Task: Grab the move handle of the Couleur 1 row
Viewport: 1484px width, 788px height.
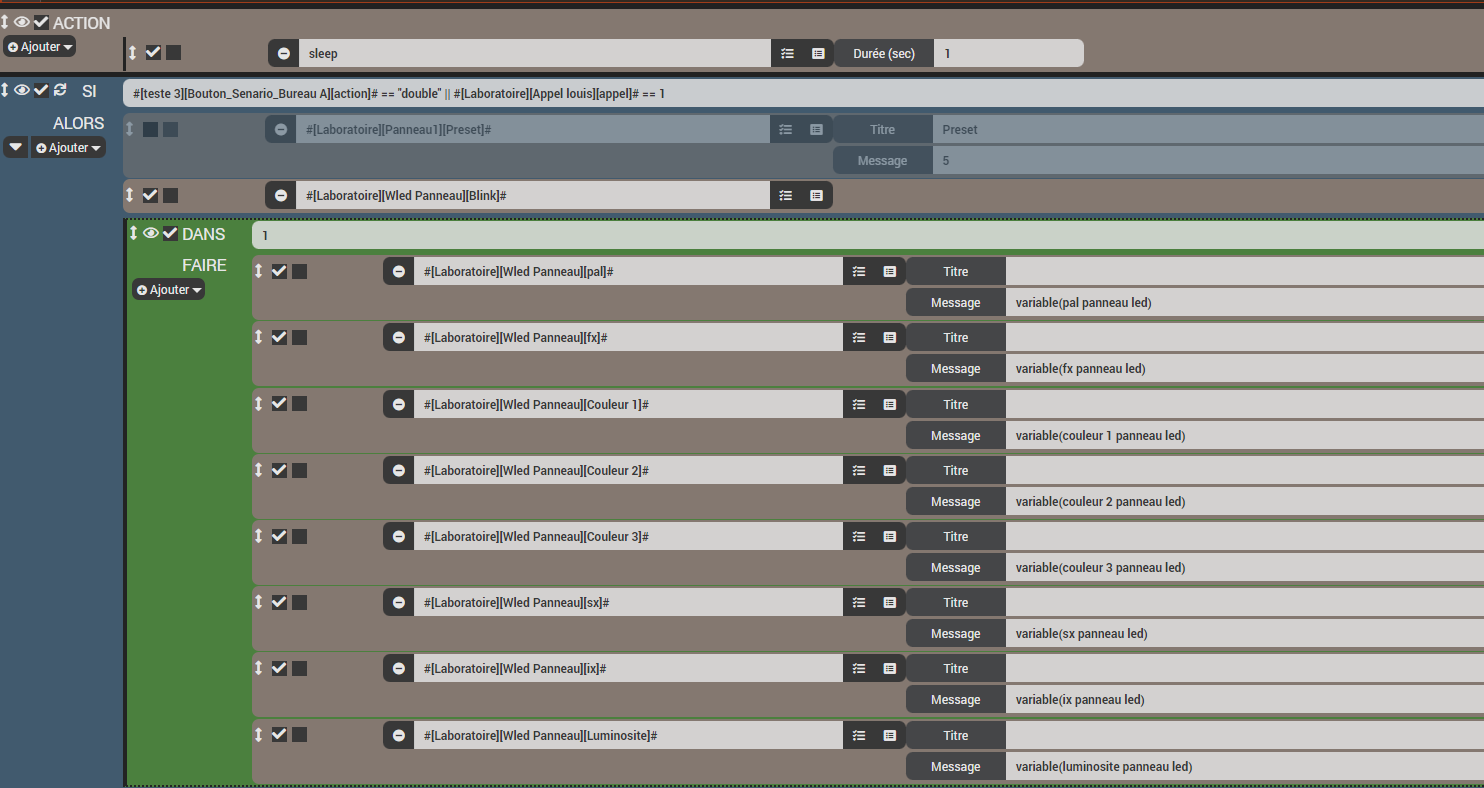Action: [x=258, y=404]
